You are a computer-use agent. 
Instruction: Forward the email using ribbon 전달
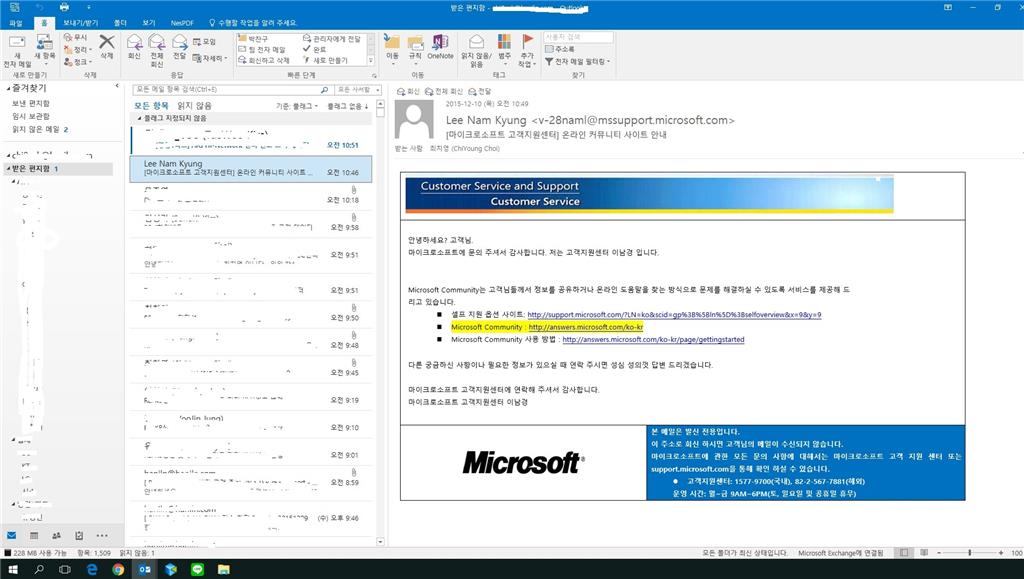point(180,47)
